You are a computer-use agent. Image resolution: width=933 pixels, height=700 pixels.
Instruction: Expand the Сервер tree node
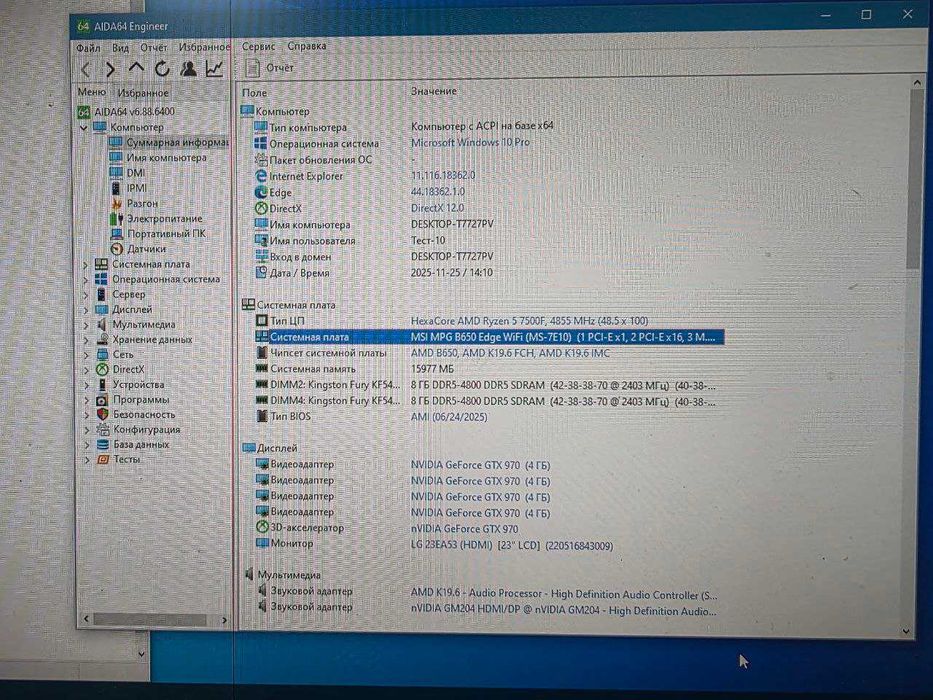(x=86, y=295)
